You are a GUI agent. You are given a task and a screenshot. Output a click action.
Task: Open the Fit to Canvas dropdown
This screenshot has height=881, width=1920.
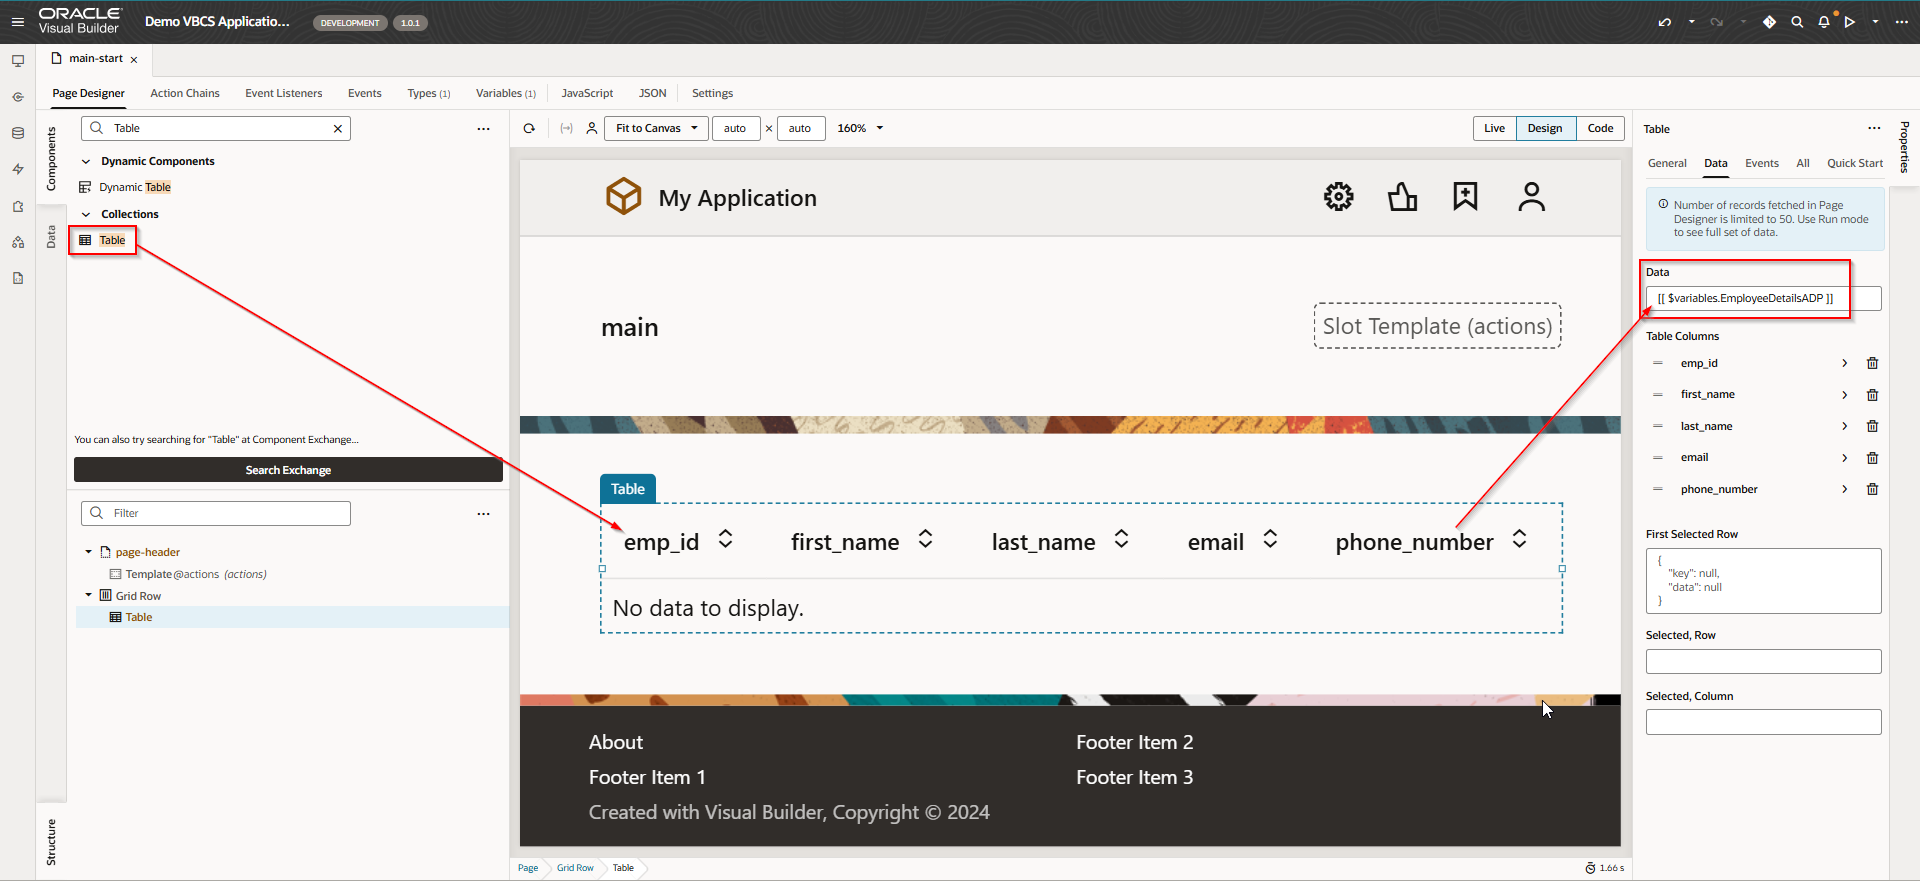[x=656, y=129]
